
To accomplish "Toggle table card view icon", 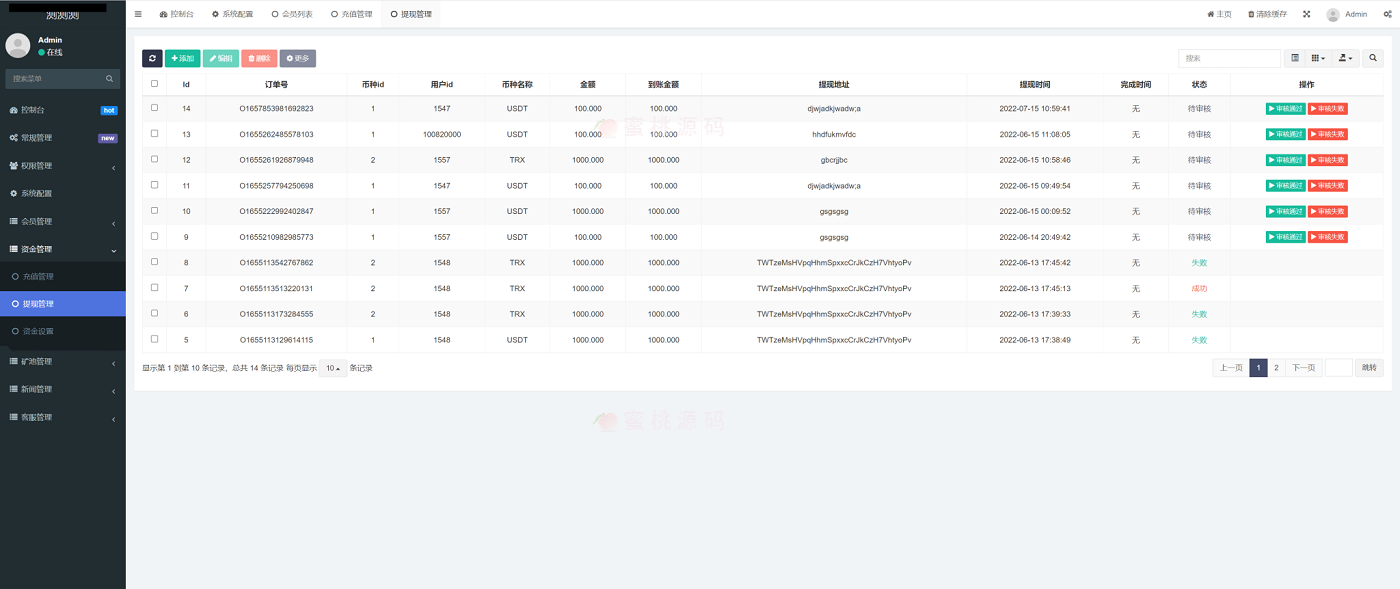I will 1295,59.
